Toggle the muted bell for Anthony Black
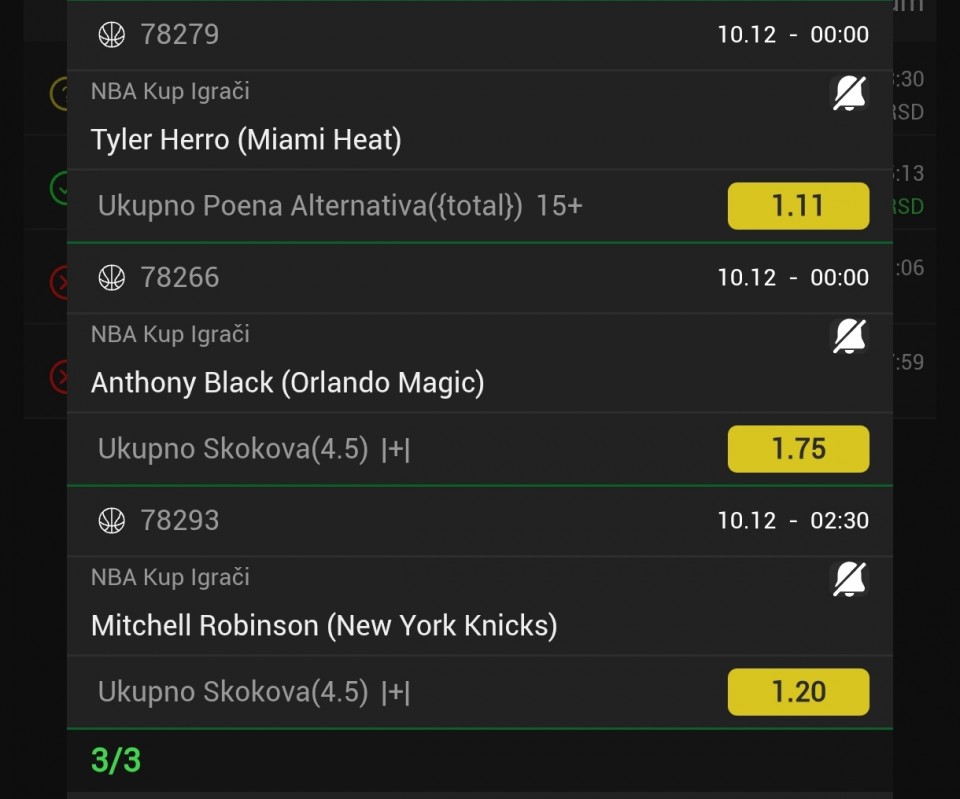960x799 pixels. tap(850, 337)
